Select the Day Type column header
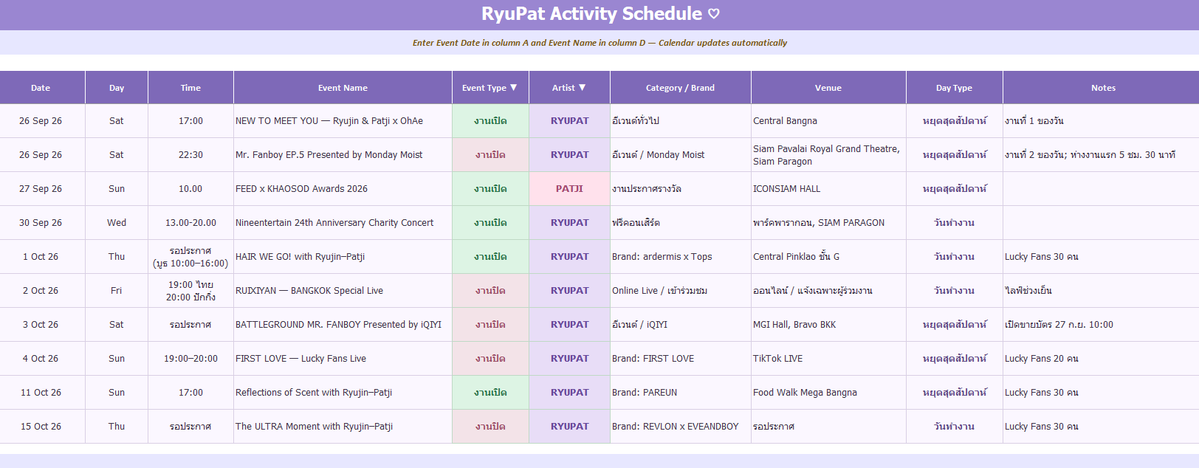 click(x=954, y=88)
